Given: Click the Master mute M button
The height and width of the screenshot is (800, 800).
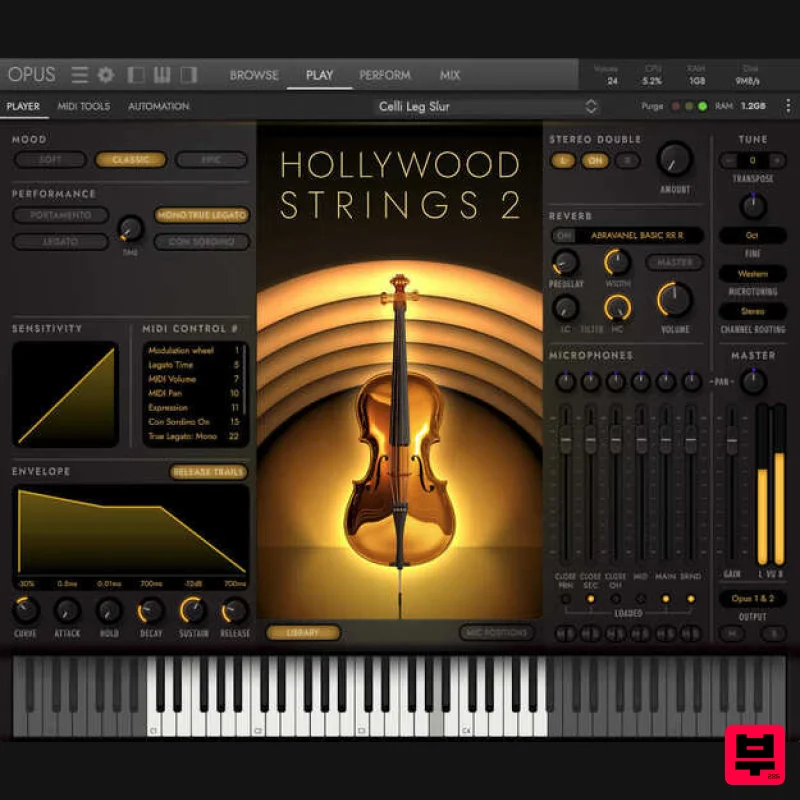Looking at the screenshot, I should pos(732,634).
